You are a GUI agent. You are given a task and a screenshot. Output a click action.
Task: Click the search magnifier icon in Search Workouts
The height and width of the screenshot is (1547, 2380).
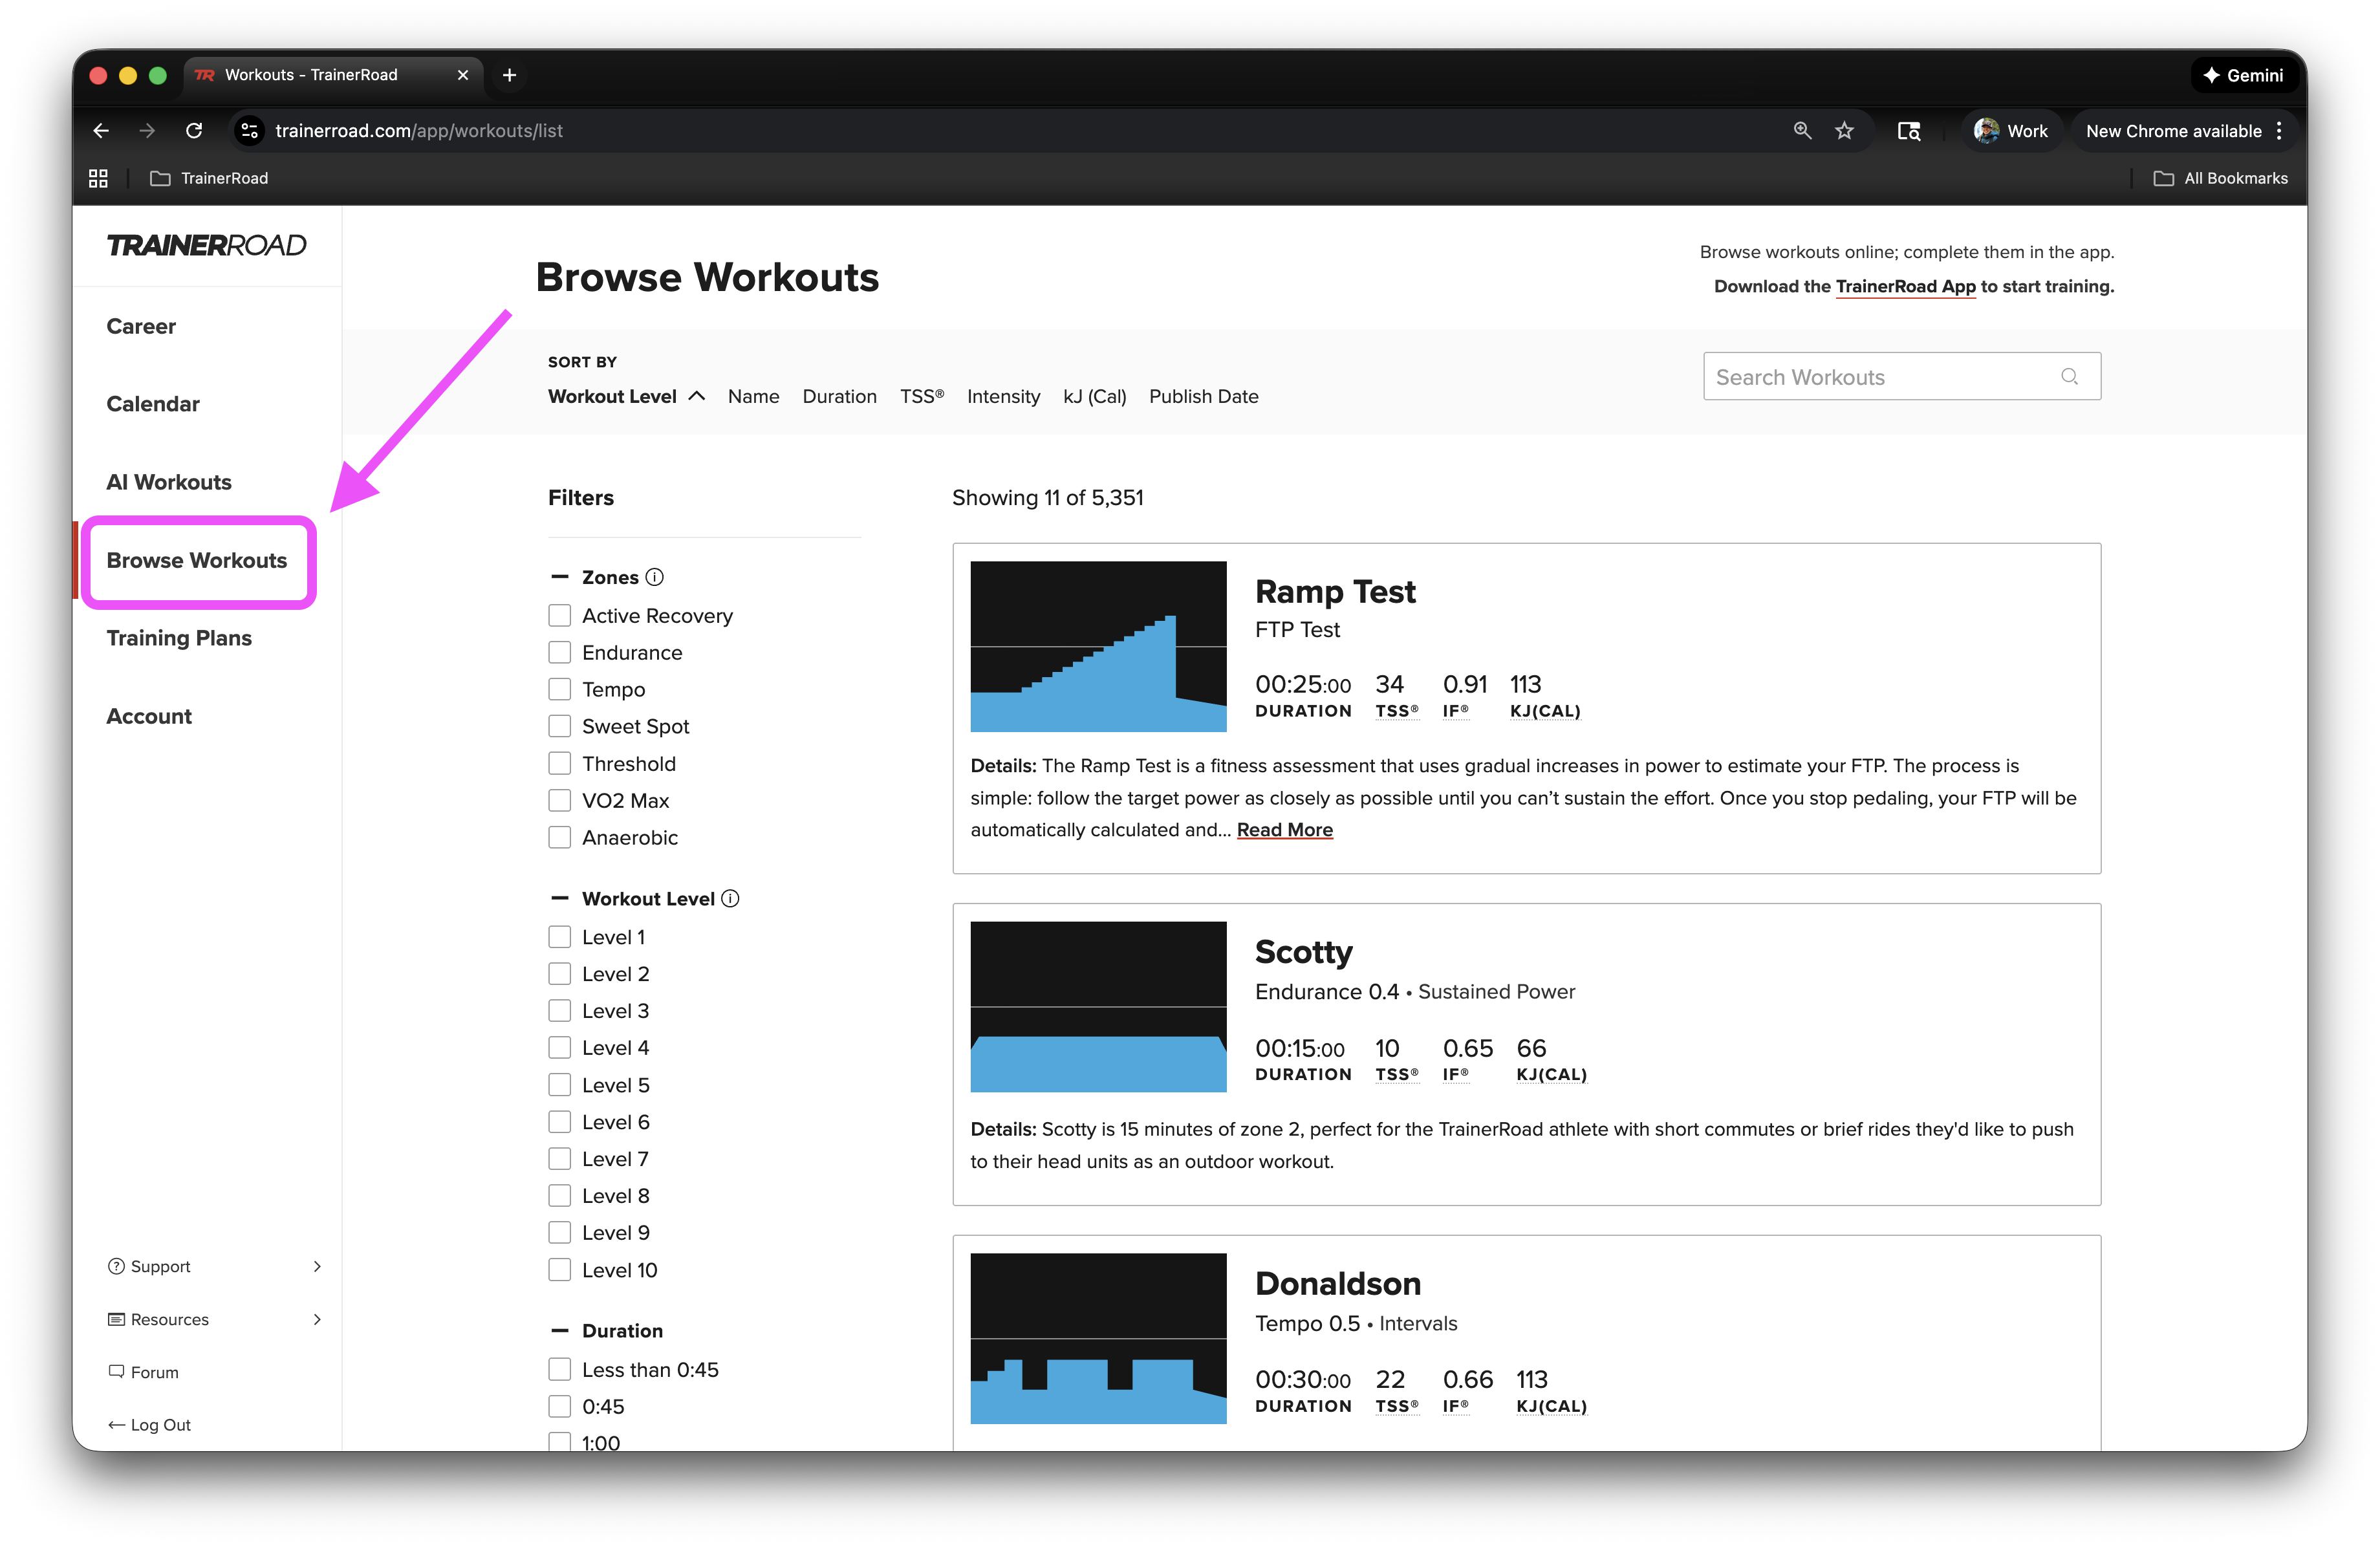point(2069,377)
